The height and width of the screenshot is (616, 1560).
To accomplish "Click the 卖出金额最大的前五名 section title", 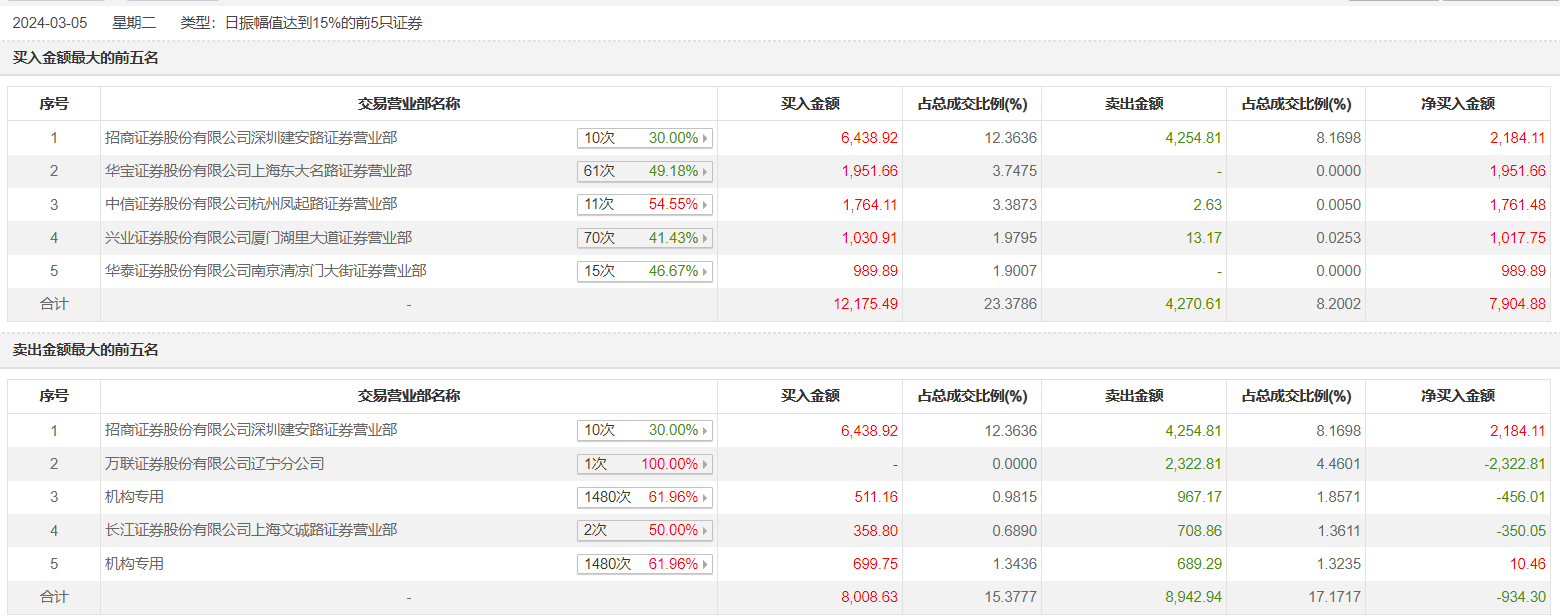I will click(x=85, y=350).
